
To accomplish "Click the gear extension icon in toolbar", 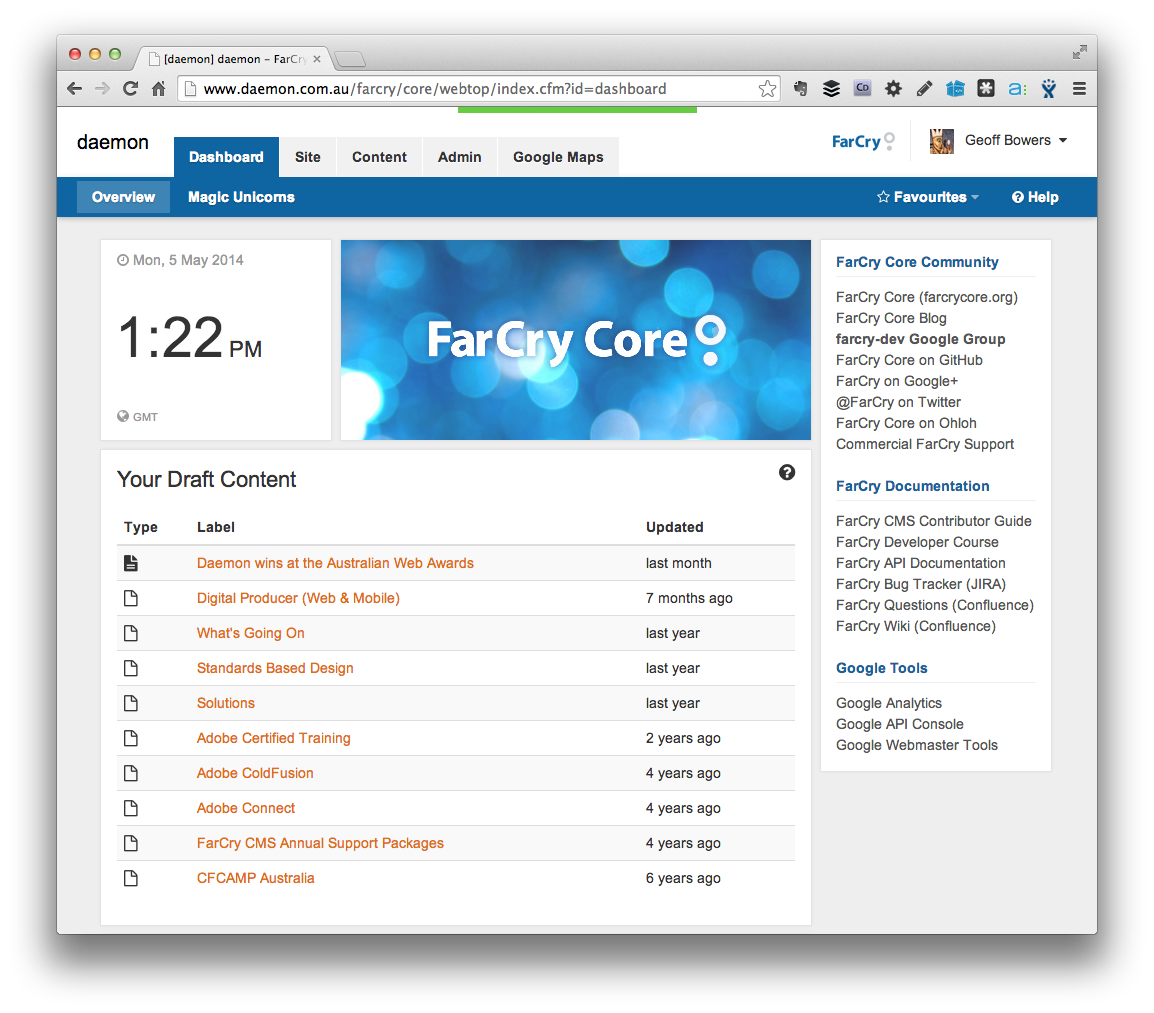I will pos(893,89).
